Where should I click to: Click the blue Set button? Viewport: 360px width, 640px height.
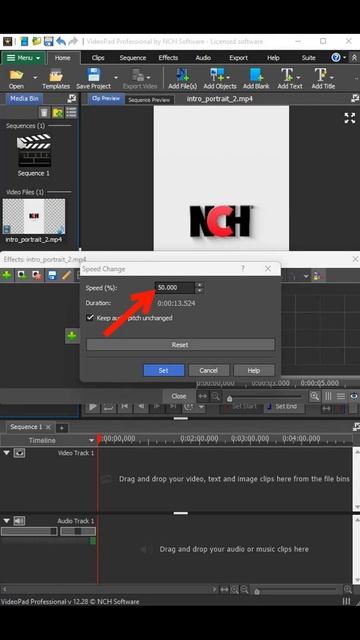[164, 371]
